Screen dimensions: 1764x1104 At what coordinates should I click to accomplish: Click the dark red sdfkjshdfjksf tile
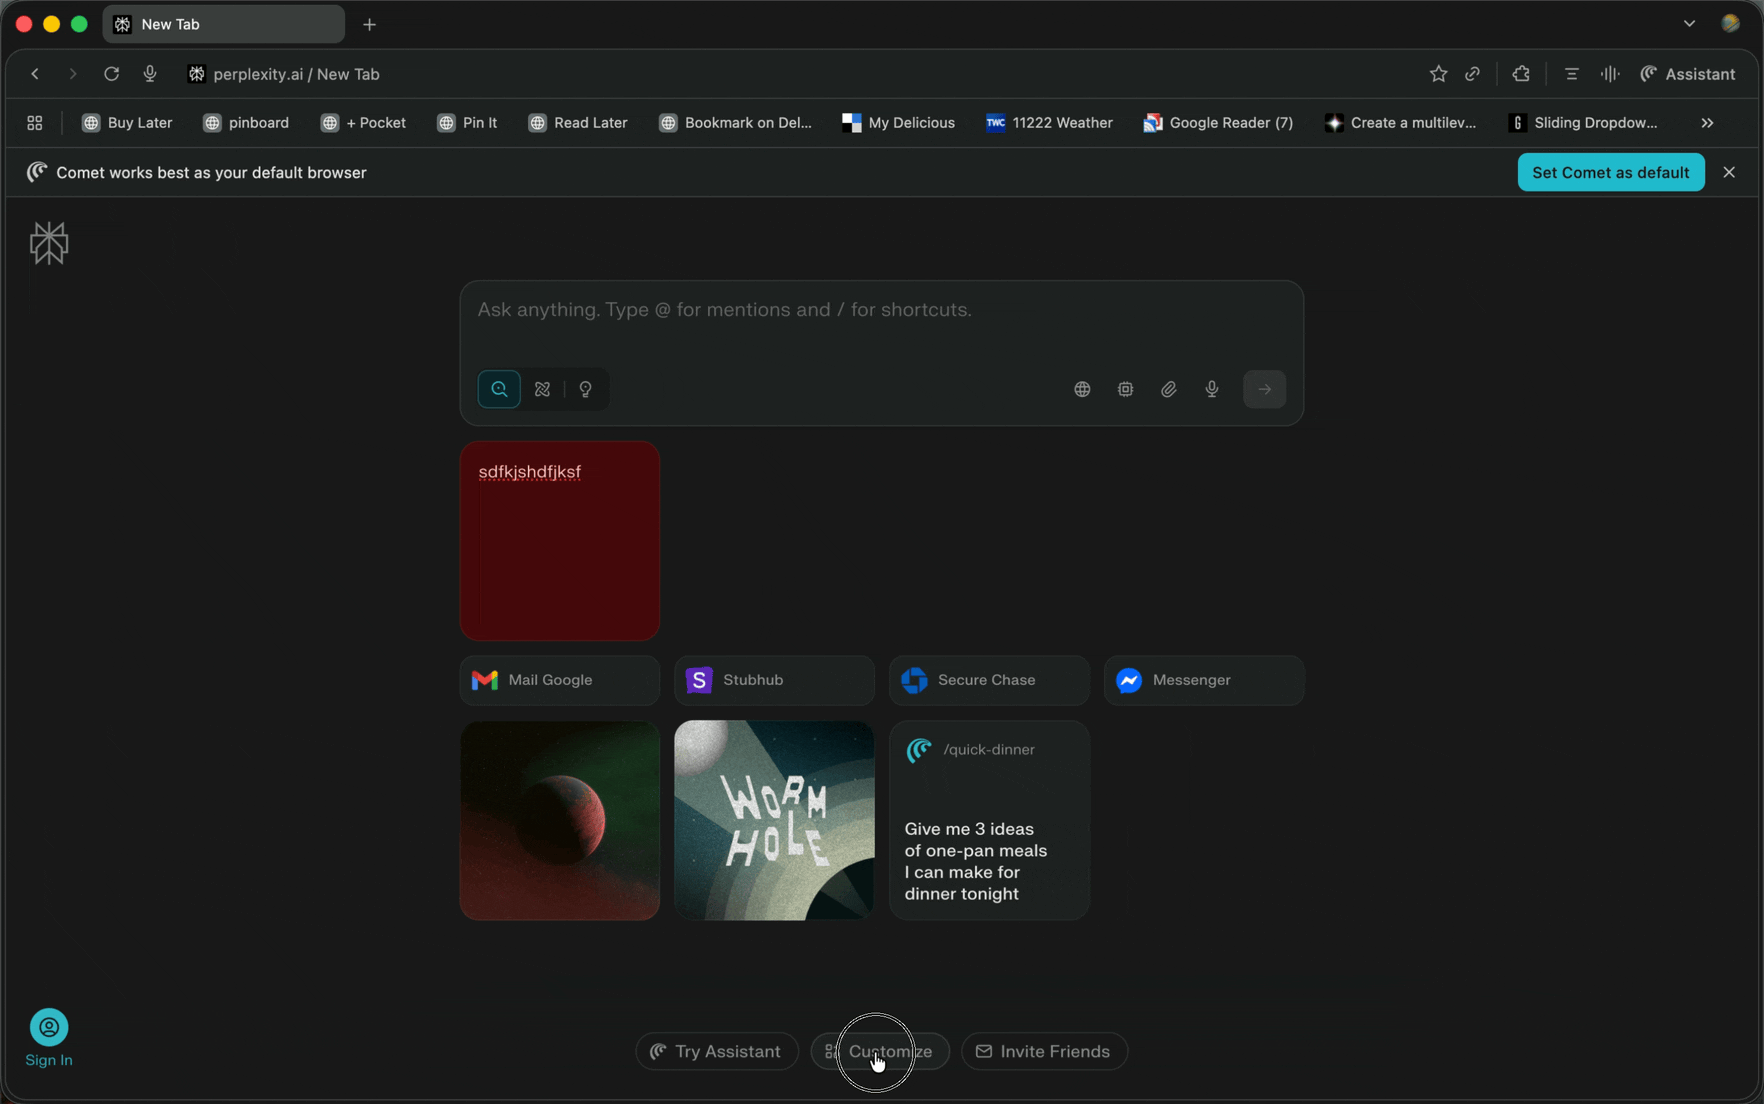559,541
